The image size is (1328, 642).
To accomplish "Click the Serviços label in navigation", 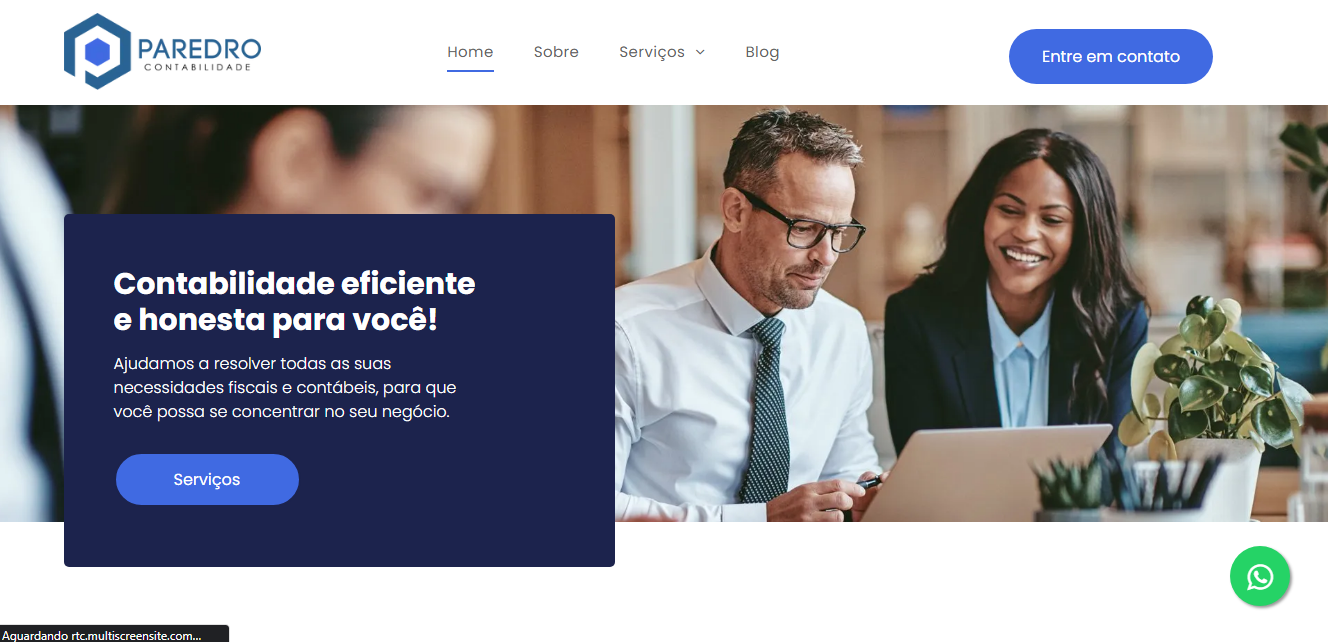I will click(x=652, y=52).
